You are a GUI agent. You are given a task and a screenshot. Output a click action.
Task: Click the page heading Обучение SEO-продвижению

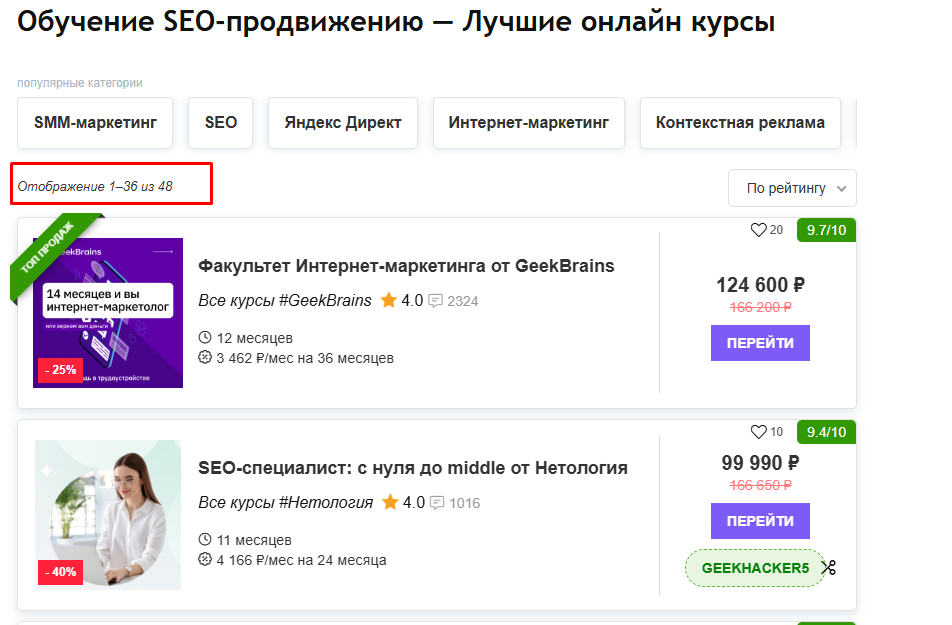(396, 22)
